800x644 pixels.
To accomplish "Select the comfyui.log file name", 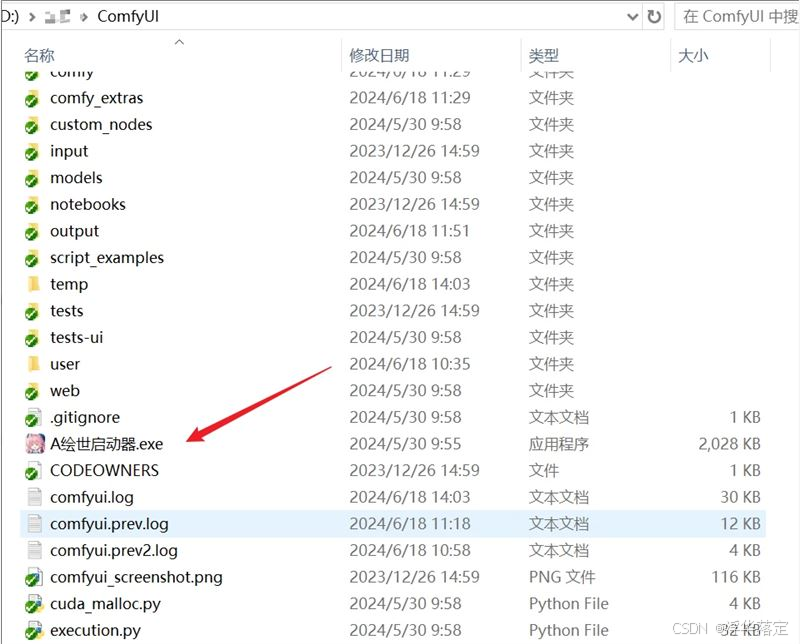I will click(x=92, y=498).
